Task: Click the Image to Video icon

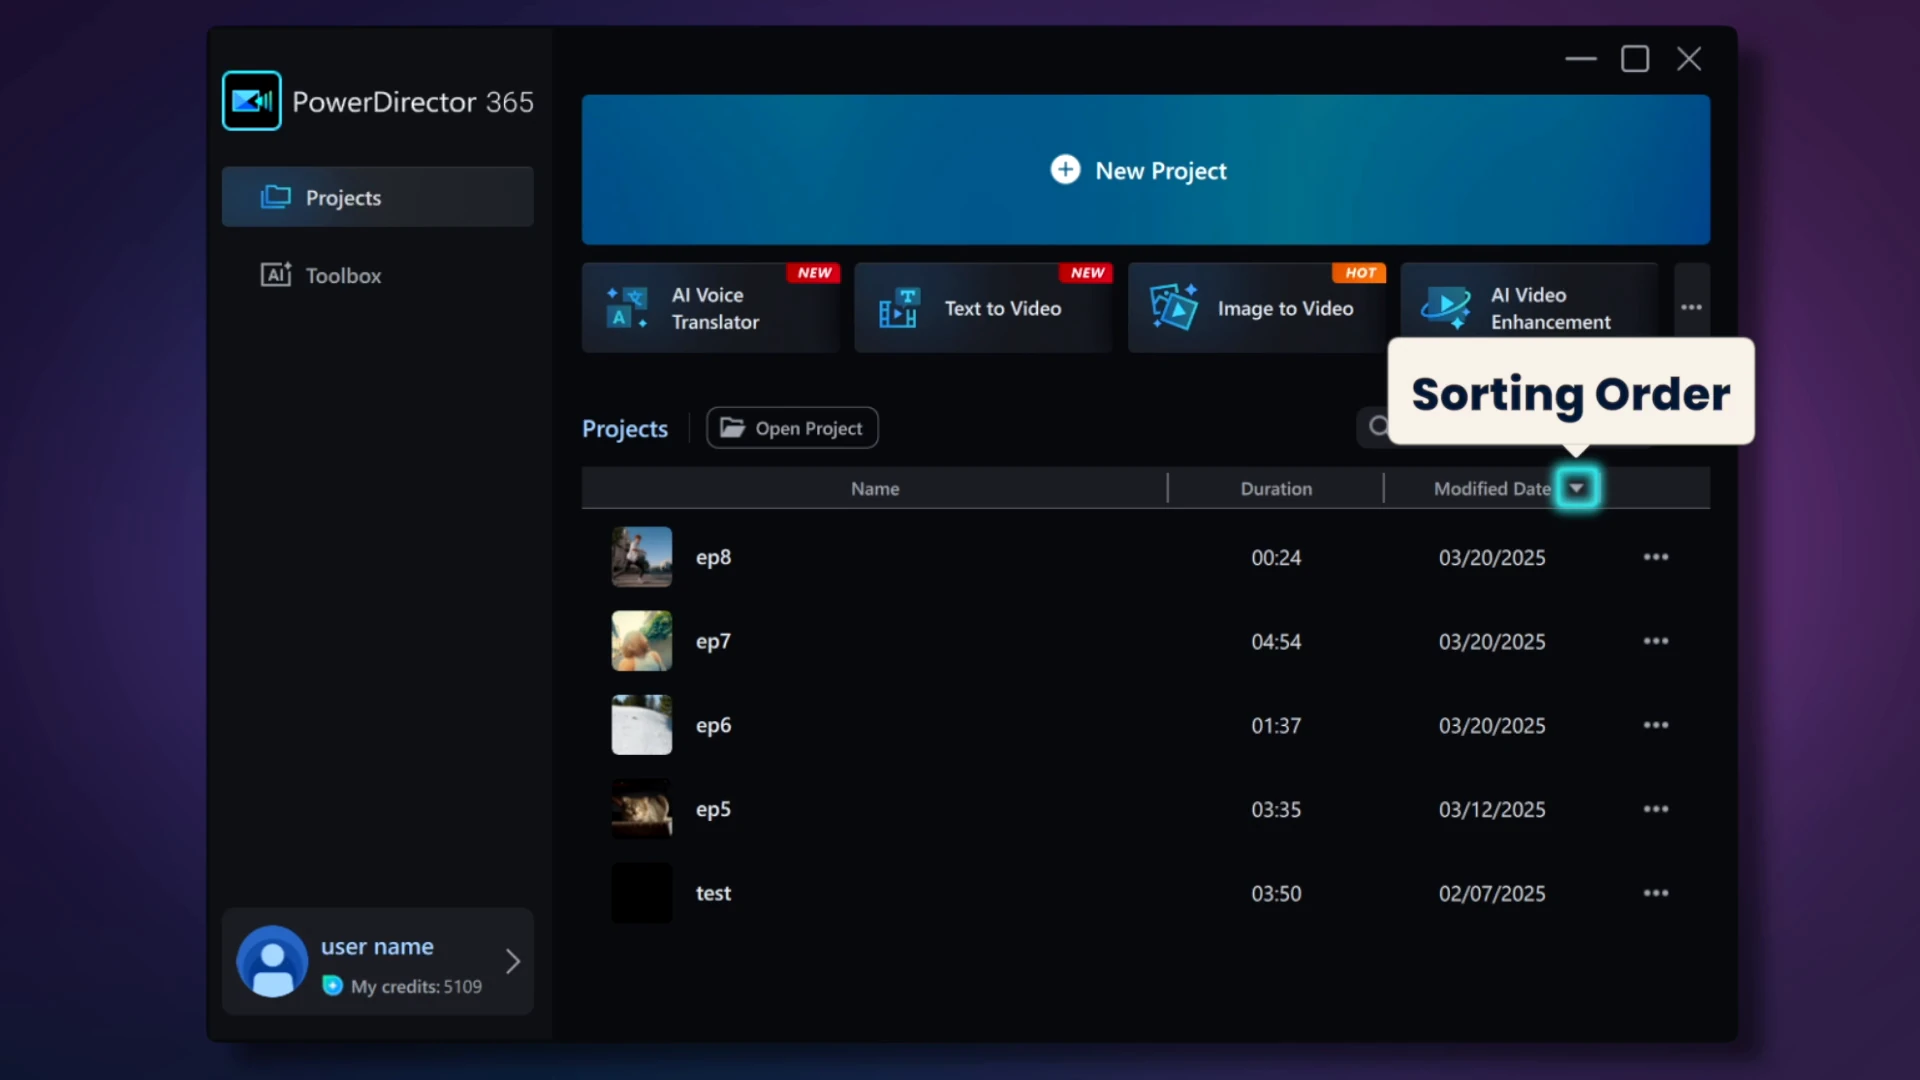Action: tap(1173, 307)
